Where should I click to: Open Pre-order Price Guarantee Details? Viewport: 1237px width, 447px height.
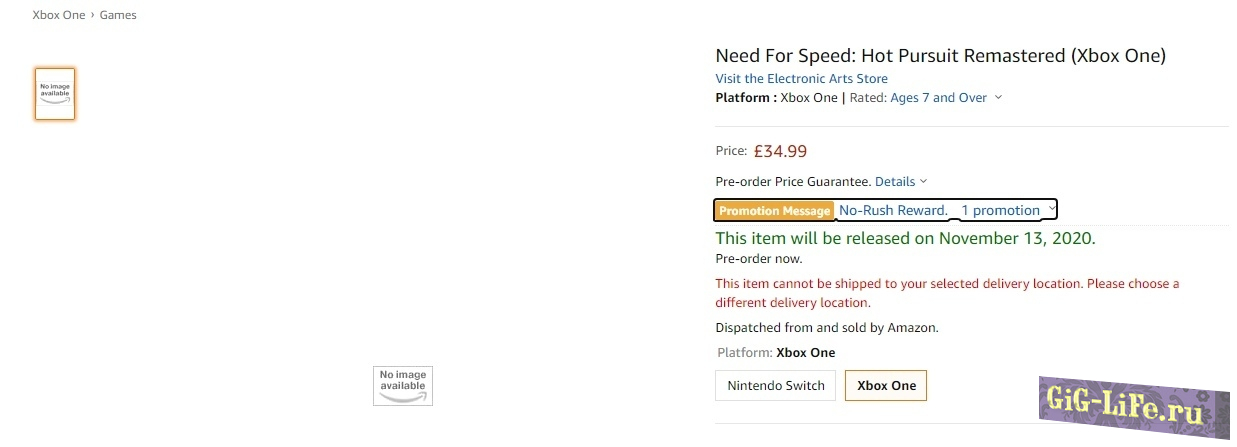tap(895, 181)
